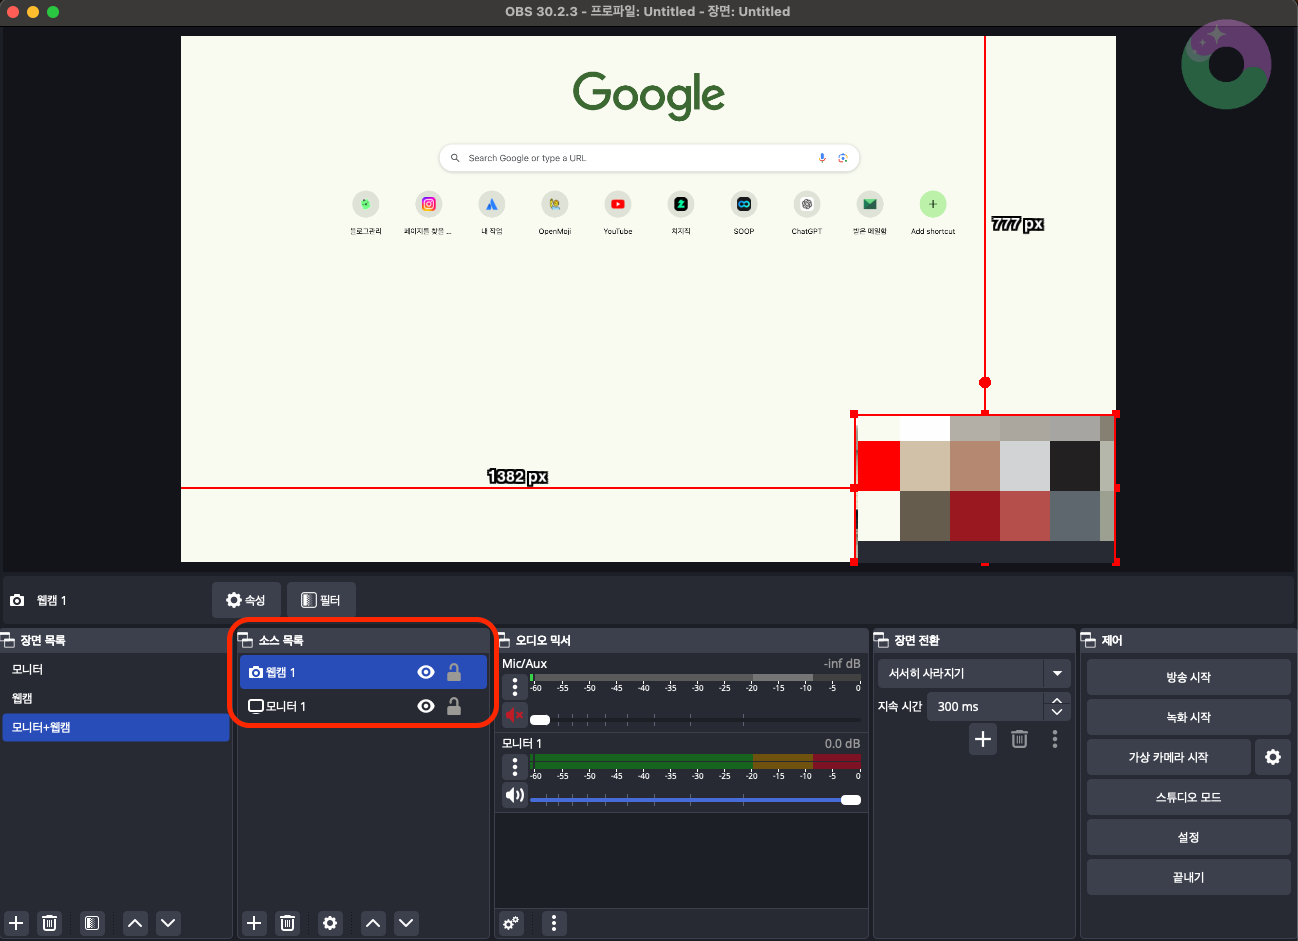Open the 서서히 사라지기 transition dropdown
Viewport: 1298px width, 941px height.
974,673
